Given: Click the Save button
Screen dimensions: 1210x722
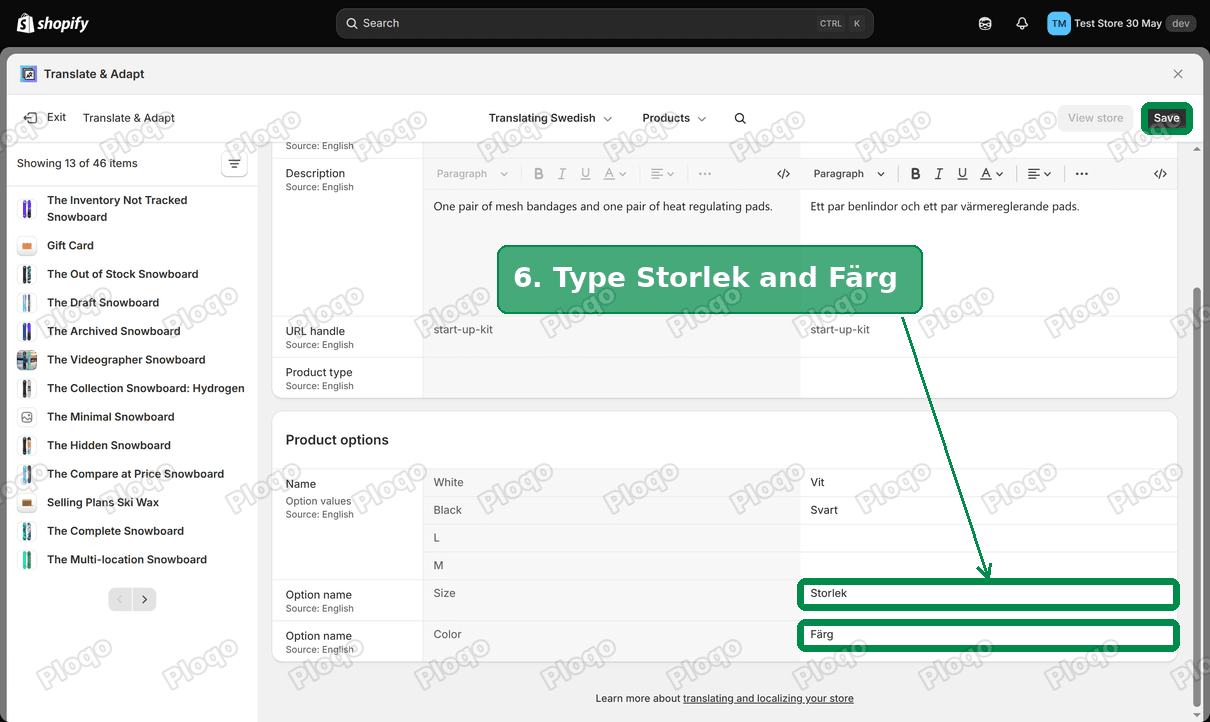Looking at the screenshot, I should (x=1167, y=118).
